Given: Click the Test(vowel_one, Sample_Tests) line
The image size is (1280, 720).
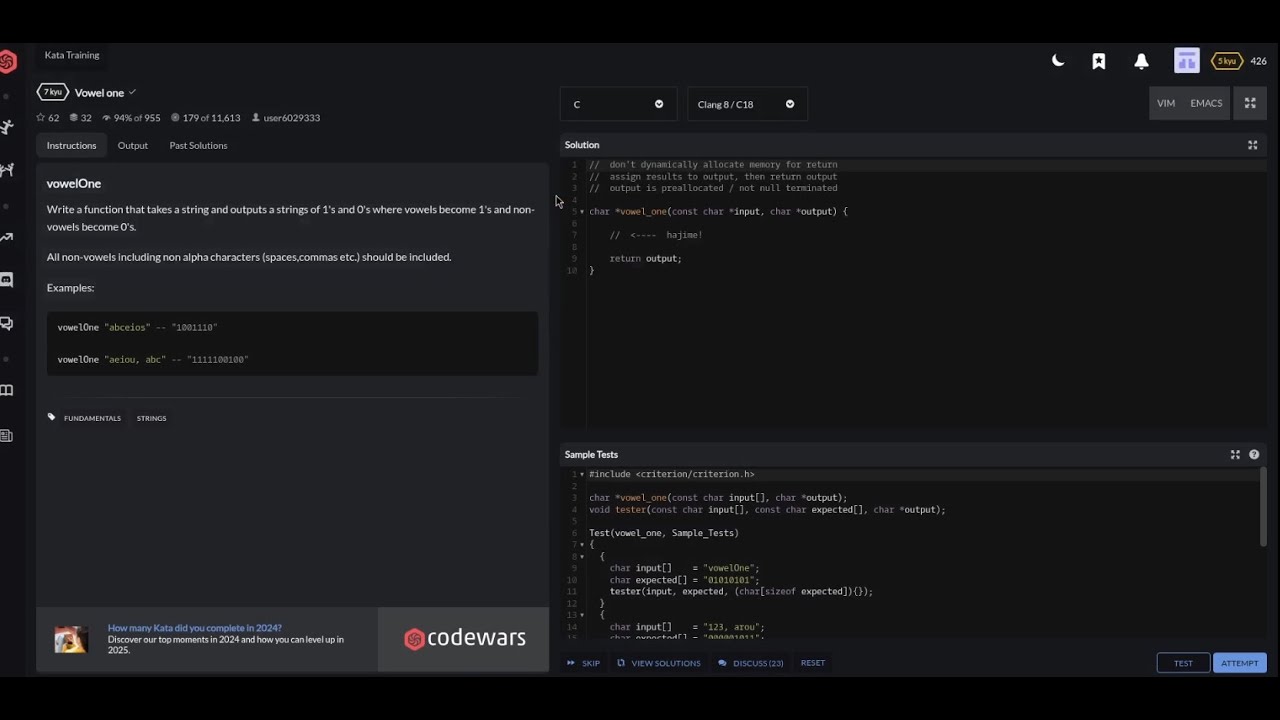Looking at the screenshot, I should (x=664, y=533).
